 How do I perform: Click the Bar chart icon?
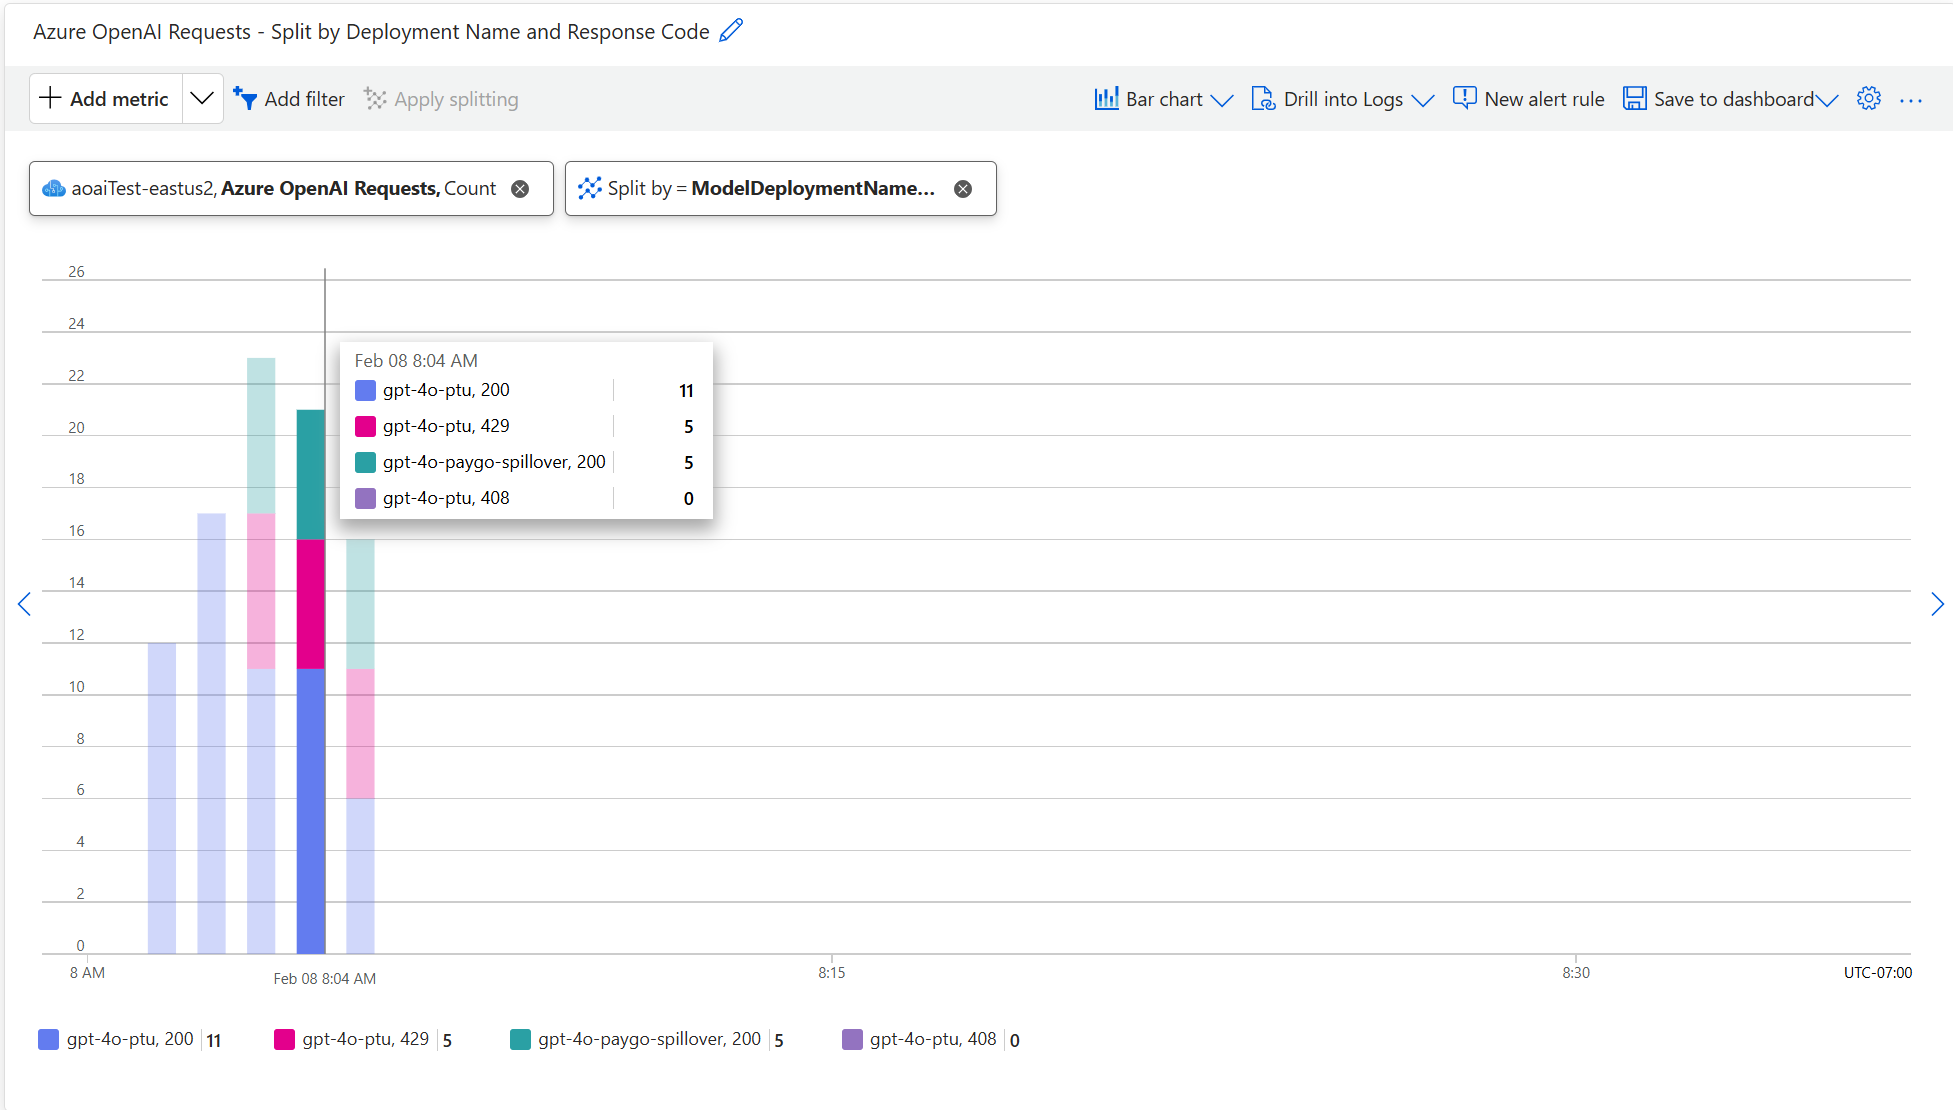click(x=1106, y=98)
